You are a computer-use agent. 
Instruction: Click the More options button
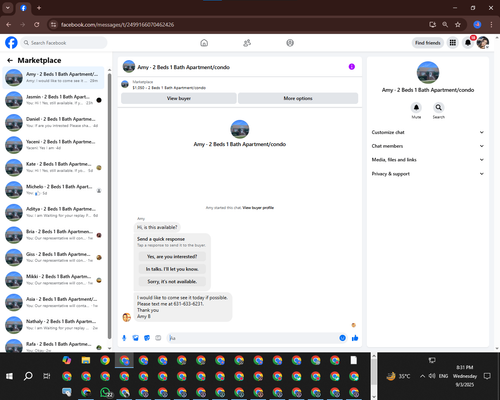(x=298, y=98)
